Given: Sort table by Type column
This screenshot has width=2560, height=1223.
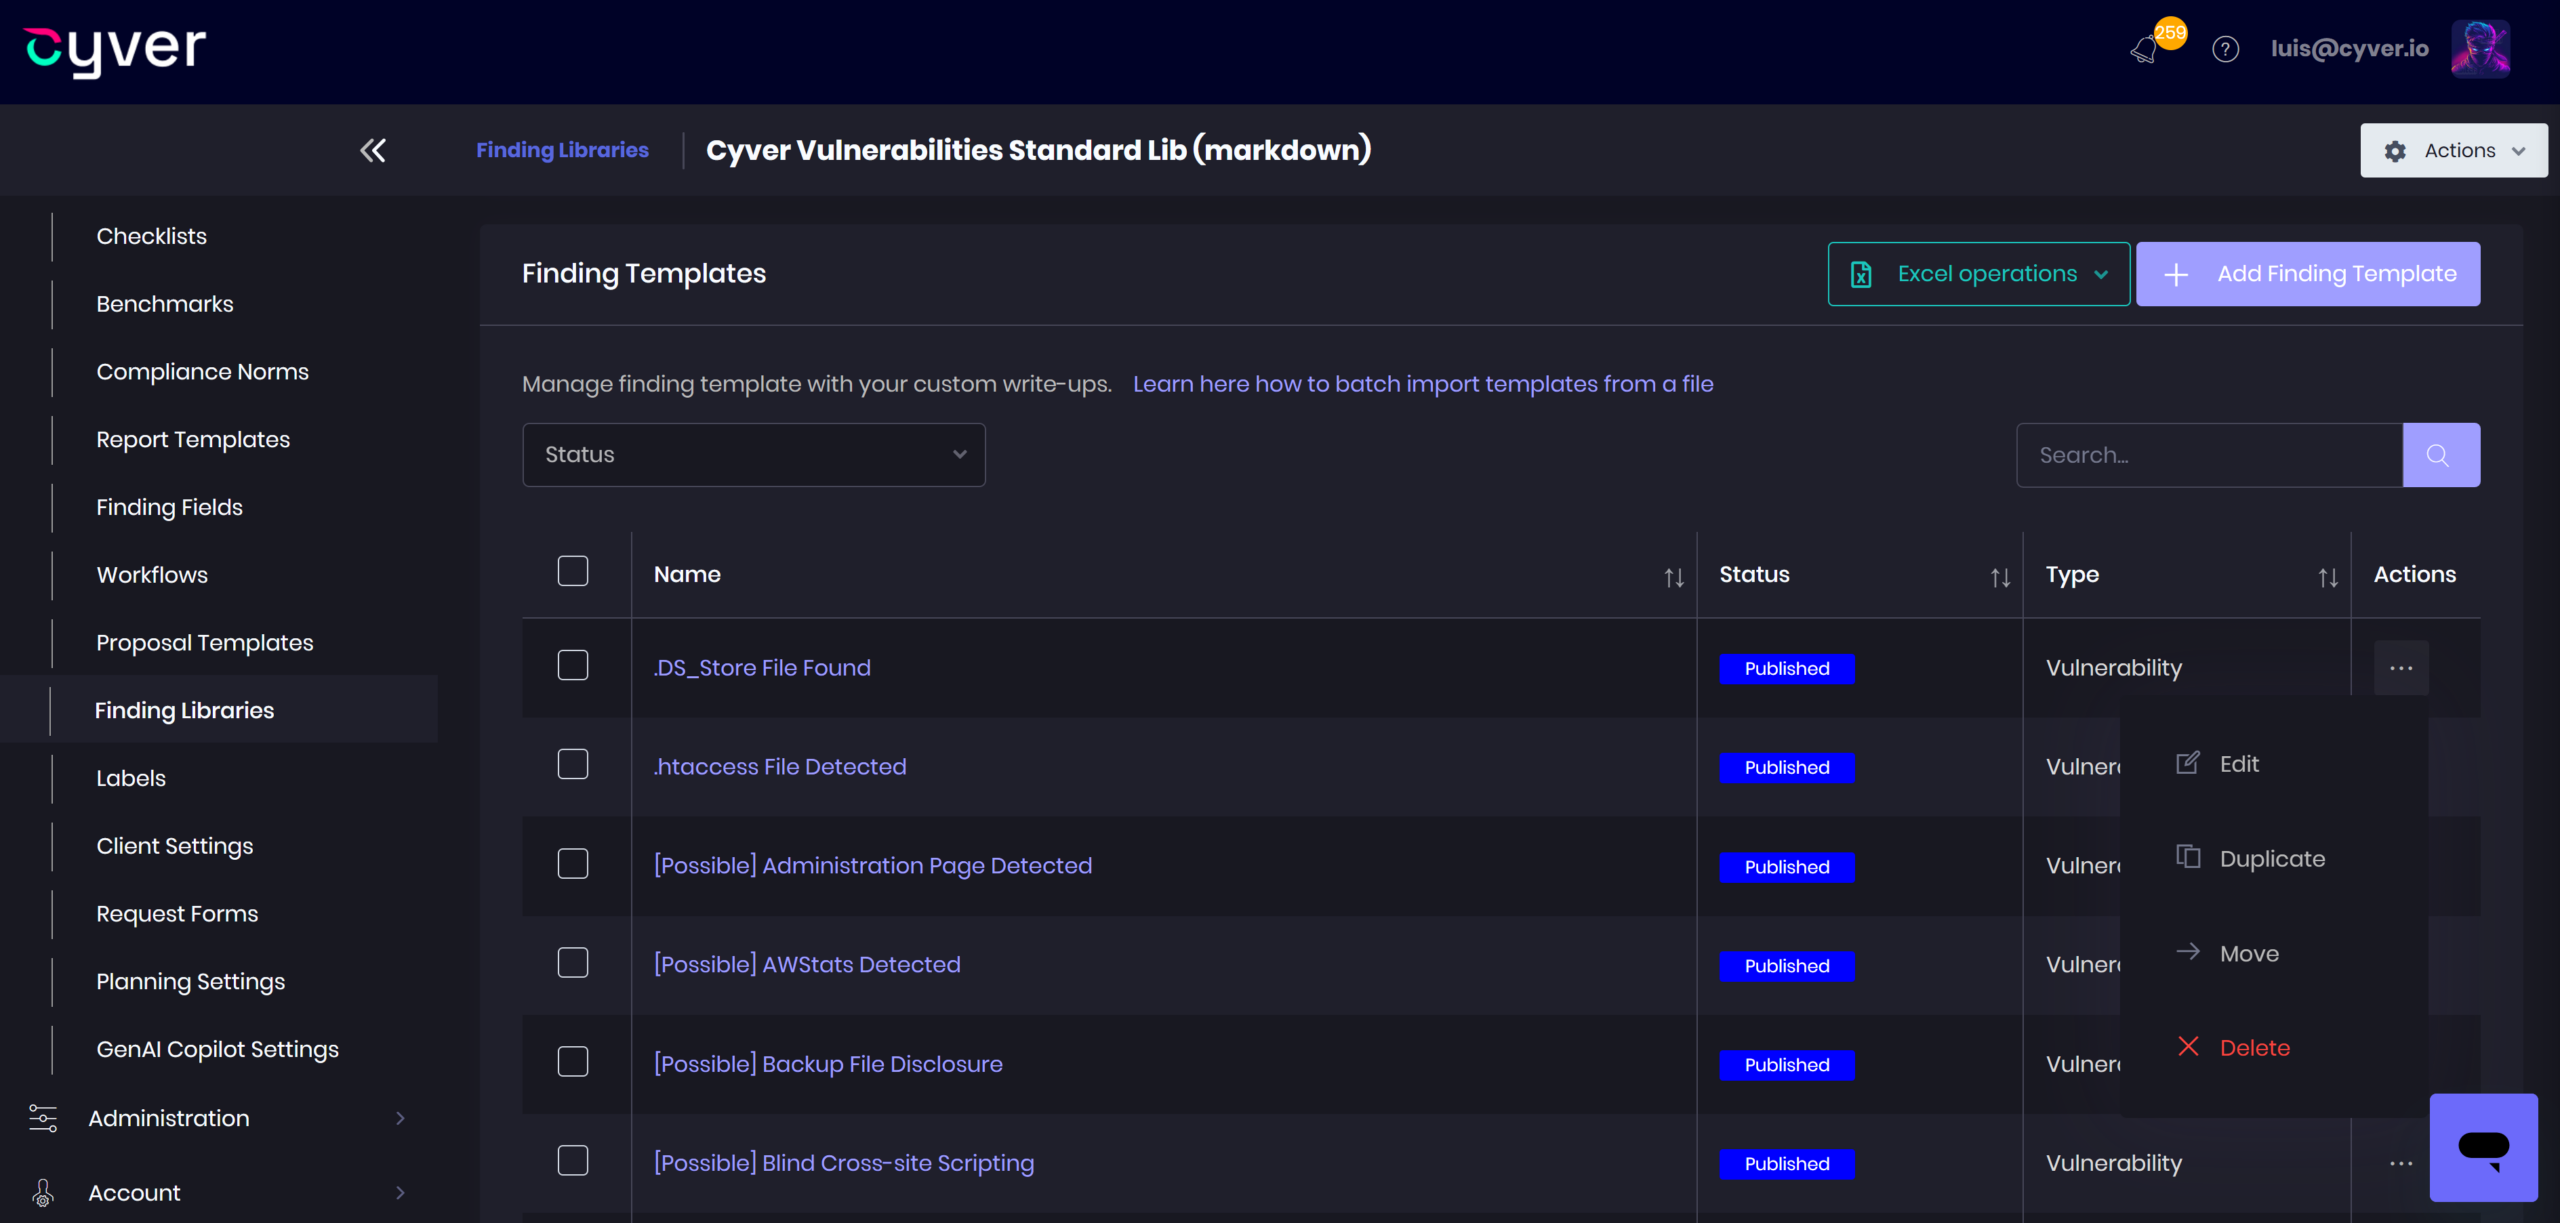Looking at the screenshot, I should 2328,577.
